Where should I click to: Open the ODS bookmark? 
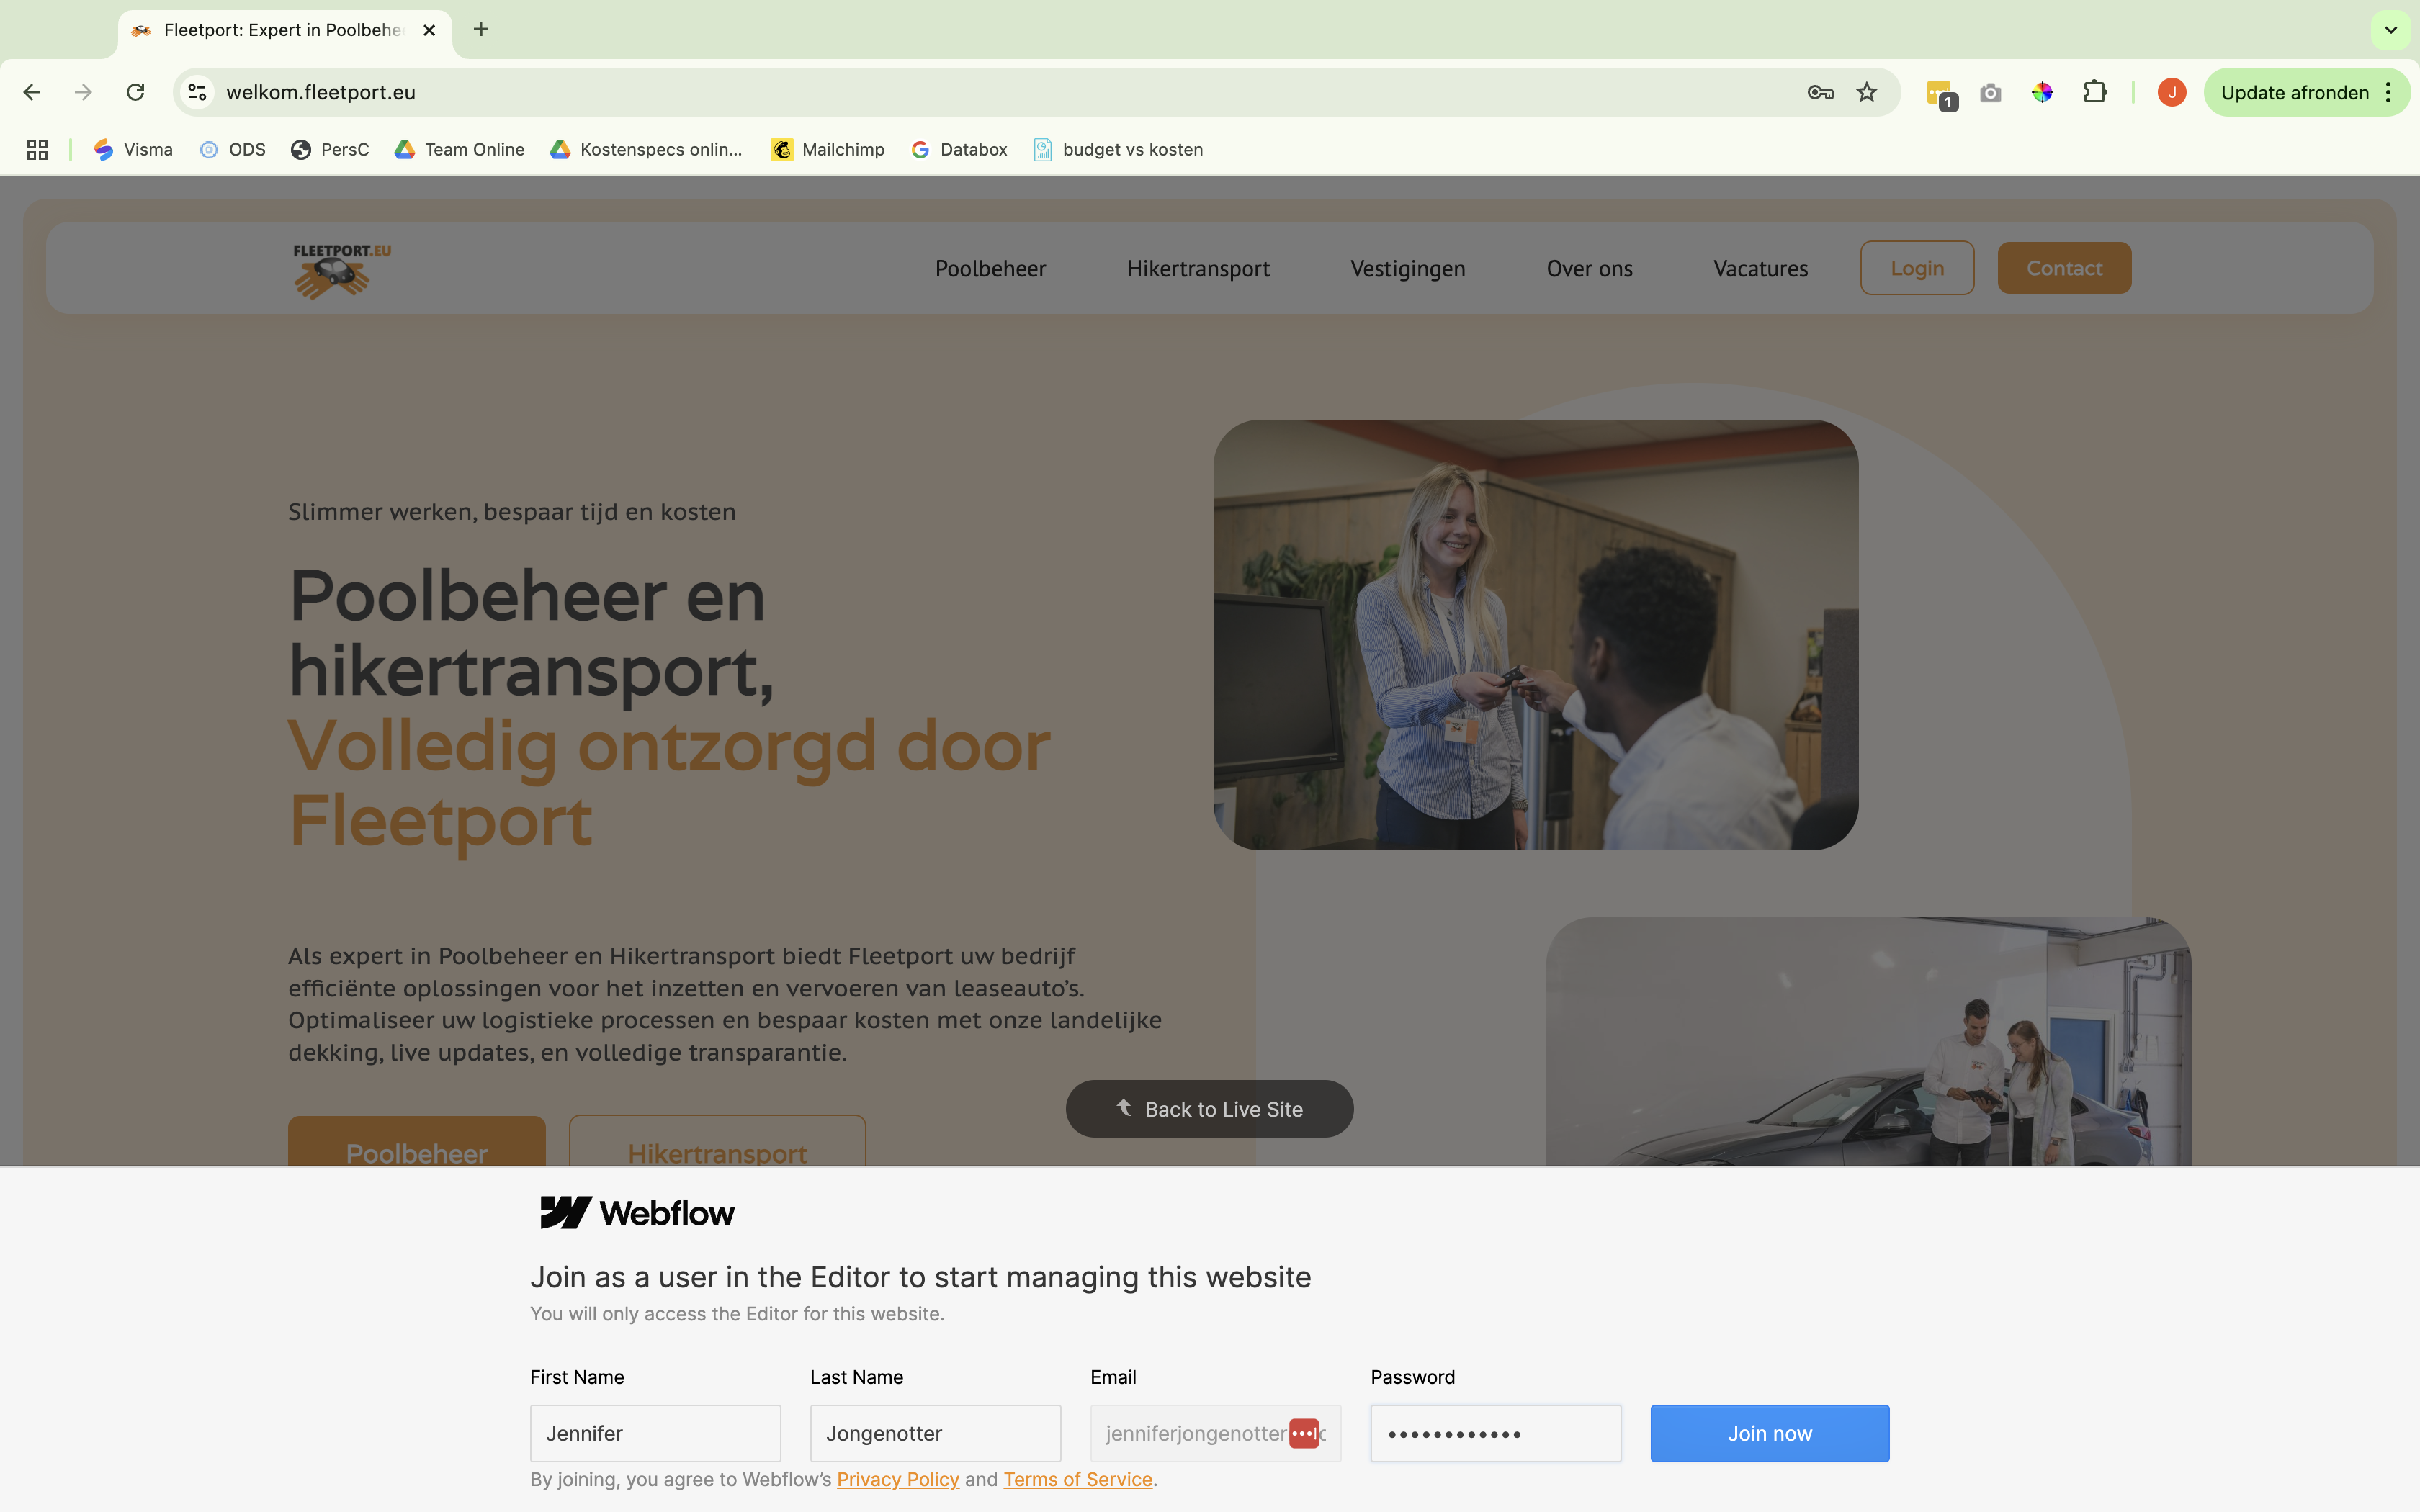click(233, 150)
